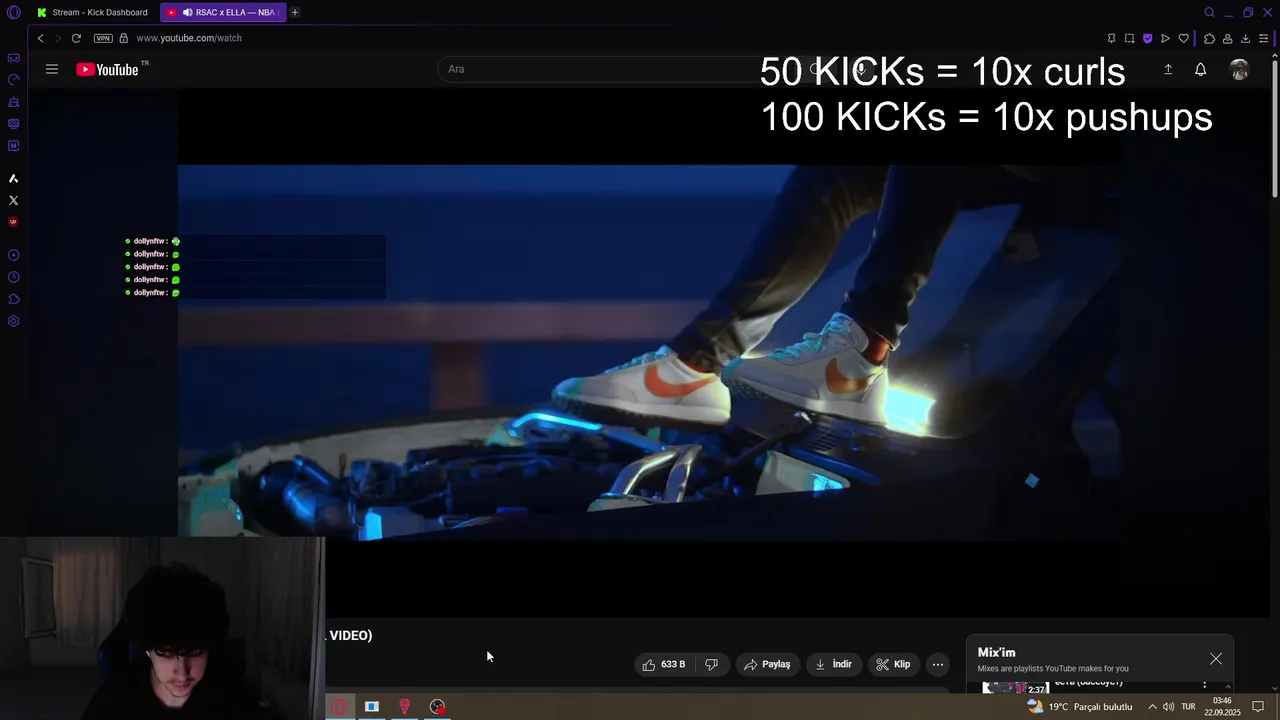Reload the current page

coord(76,38)
